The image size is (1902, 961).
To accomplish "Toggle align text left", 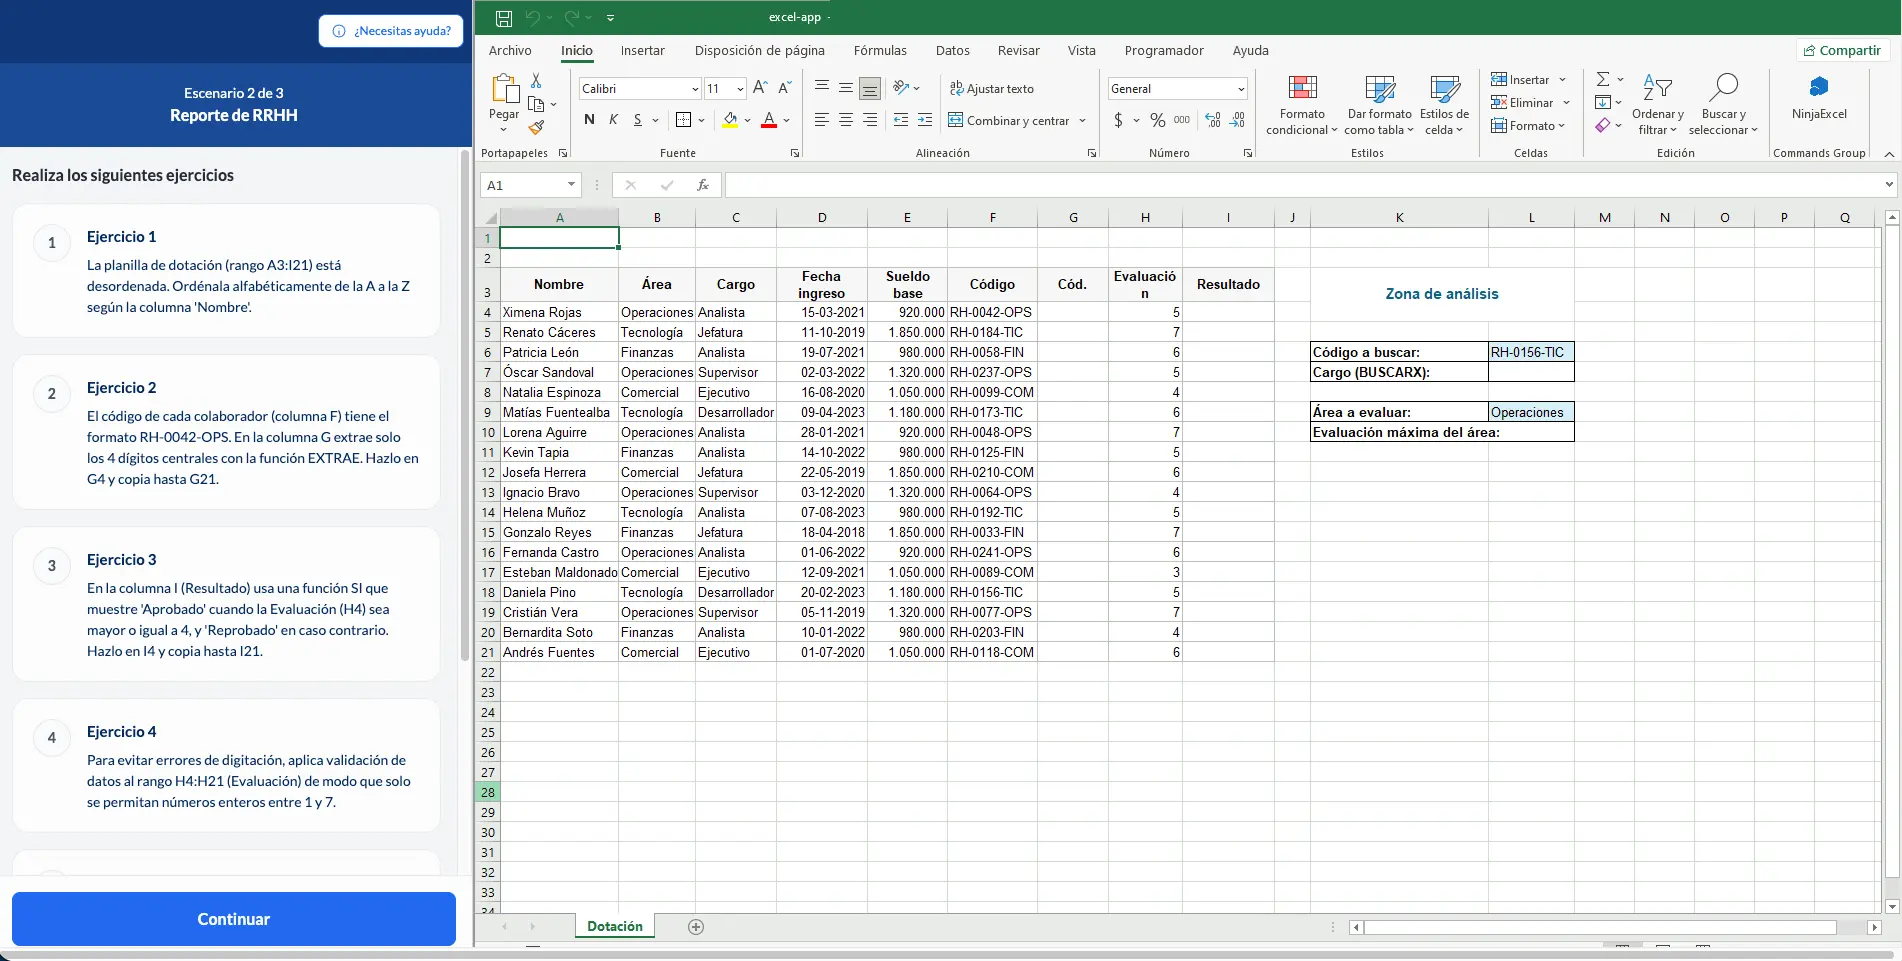I will (x=822, y=120).
